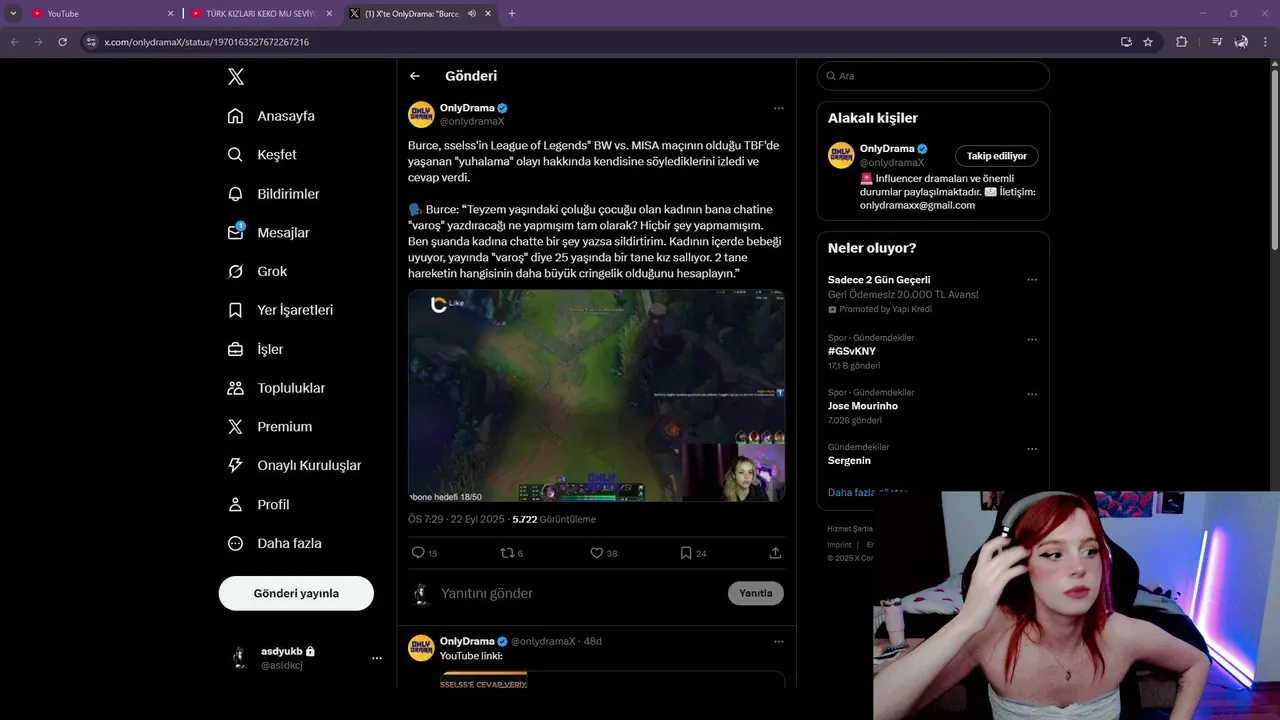Image resolution: width=1280 pixels, height=720 pixels.
Task: Bookmark this page with star icon
Action: (1148, 42)
